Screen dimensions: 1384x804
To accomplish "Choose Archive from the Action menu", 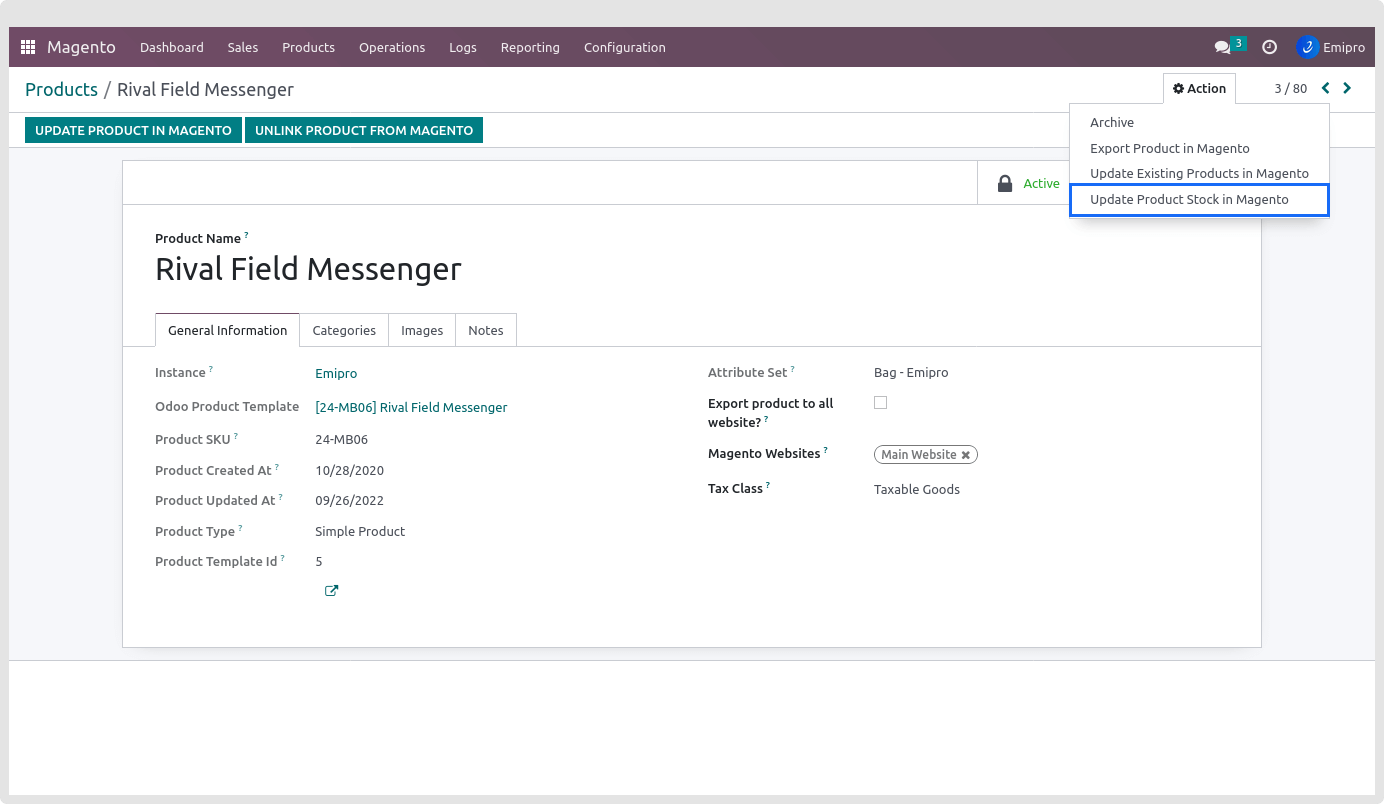I will coord(1112,122).
